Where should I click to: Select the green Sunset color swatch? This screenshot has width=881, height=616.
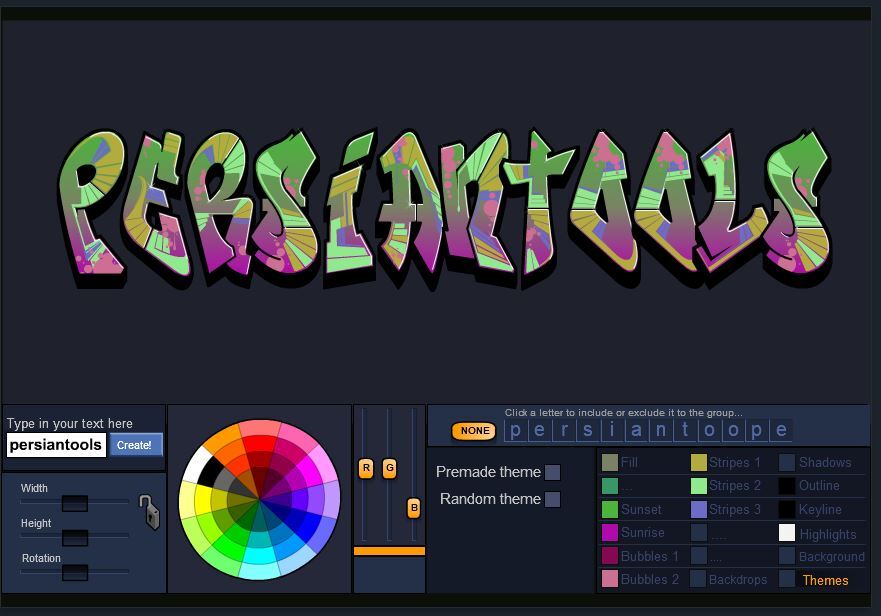610,509
